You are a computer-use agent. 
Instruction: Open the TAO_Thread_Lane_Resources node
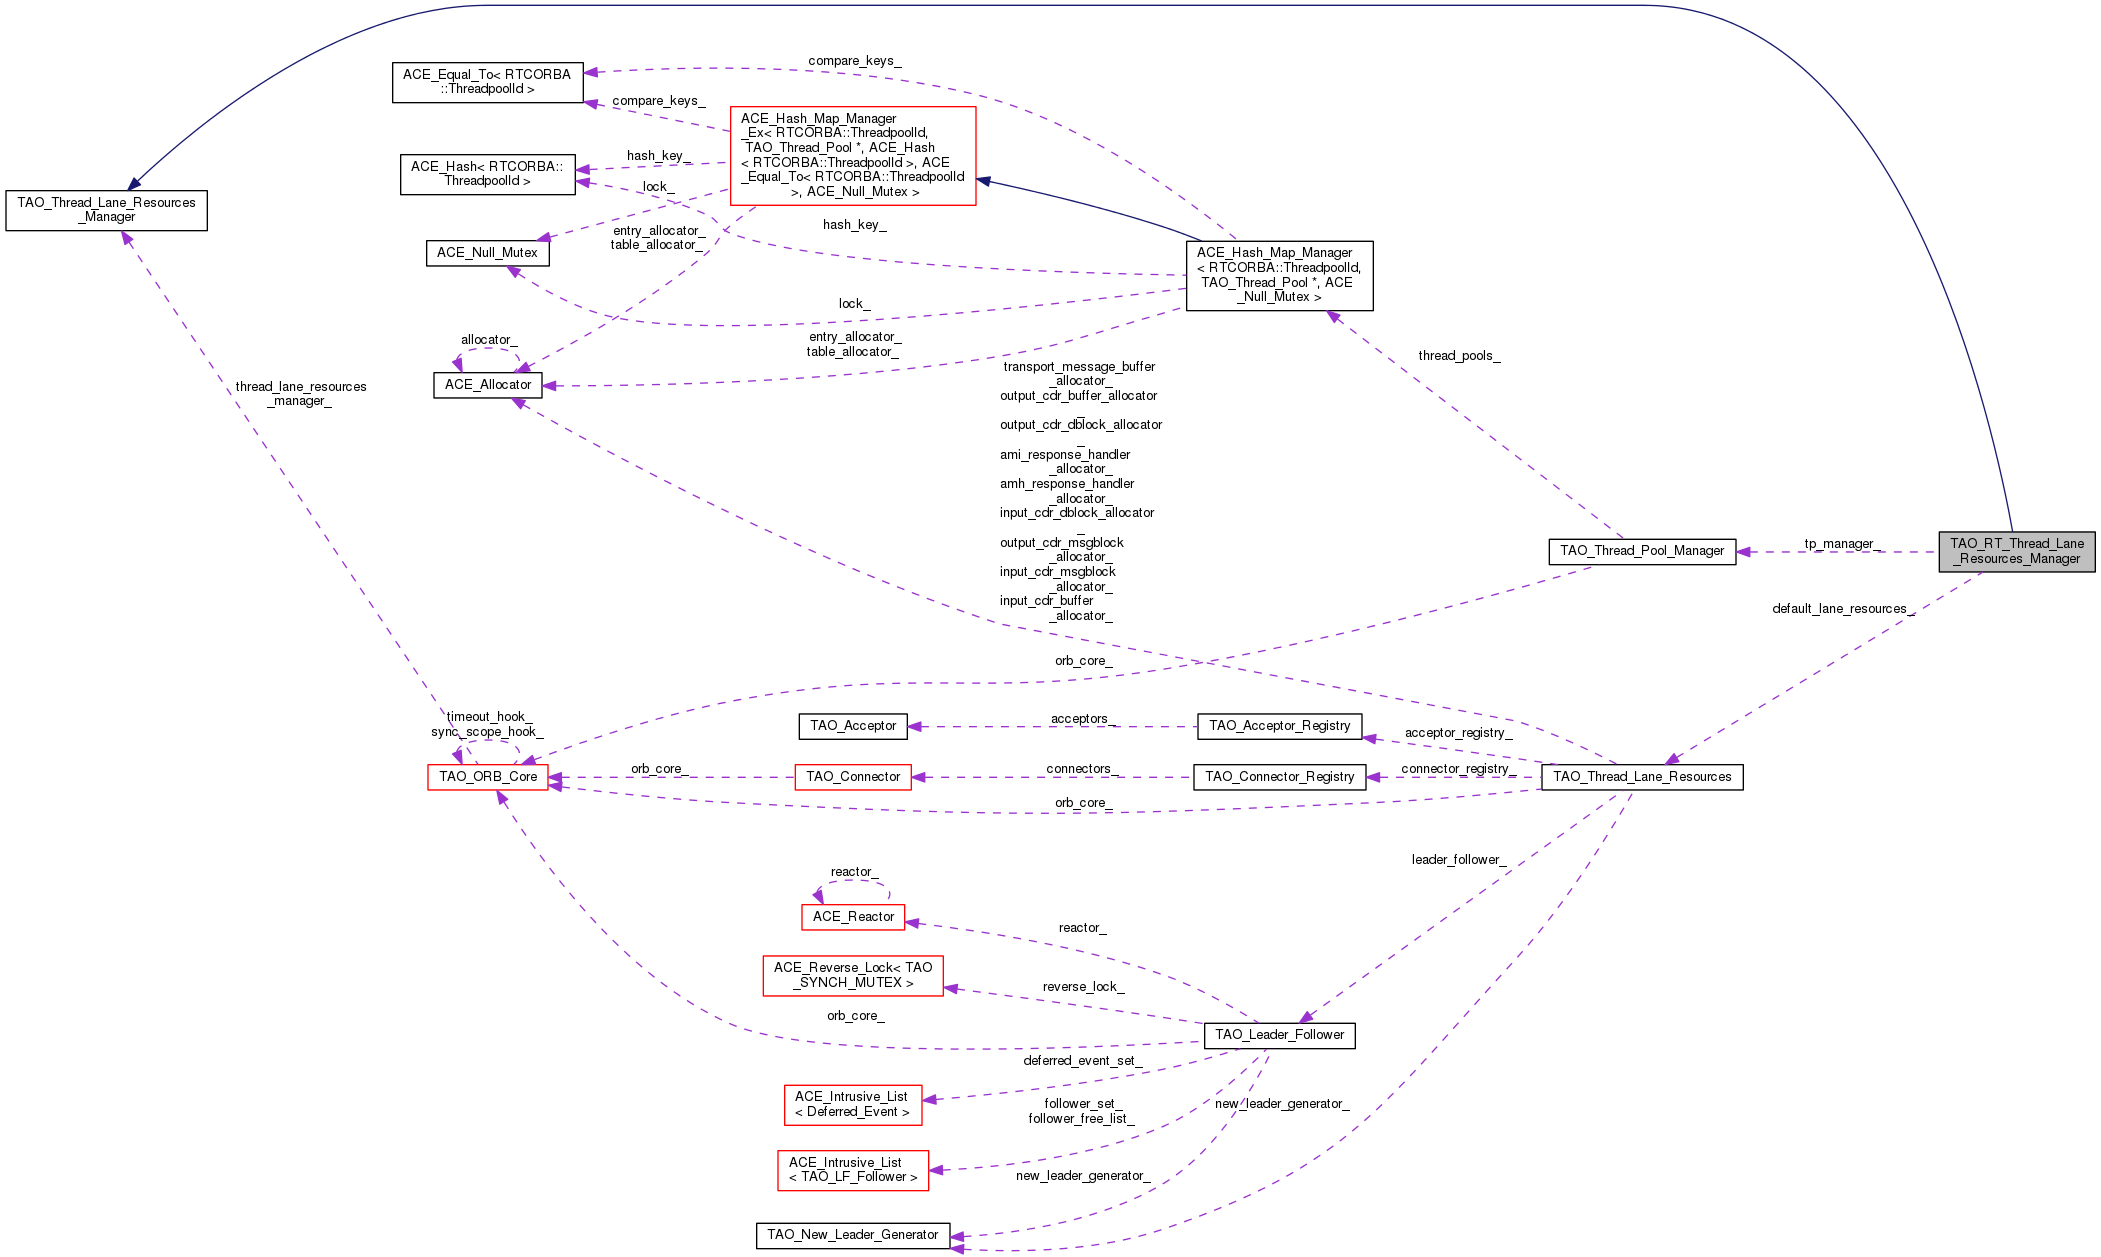(1641, 777)
